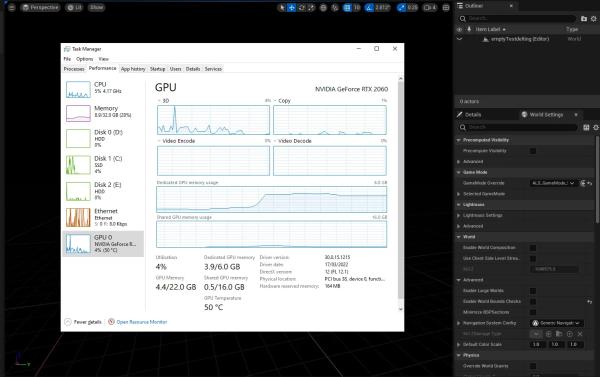Open the viewport hamburger options menu

(11, 8)
